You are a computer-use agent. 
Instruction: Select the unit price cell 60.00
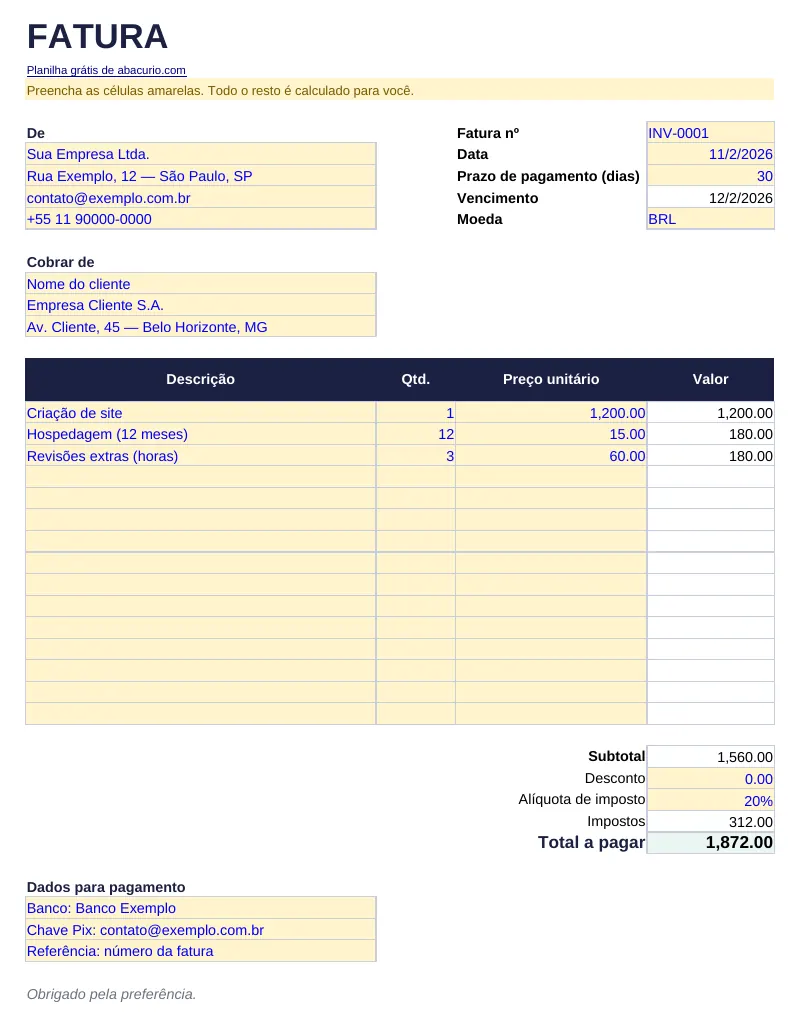pyautogui.click(x=551, y=455)
